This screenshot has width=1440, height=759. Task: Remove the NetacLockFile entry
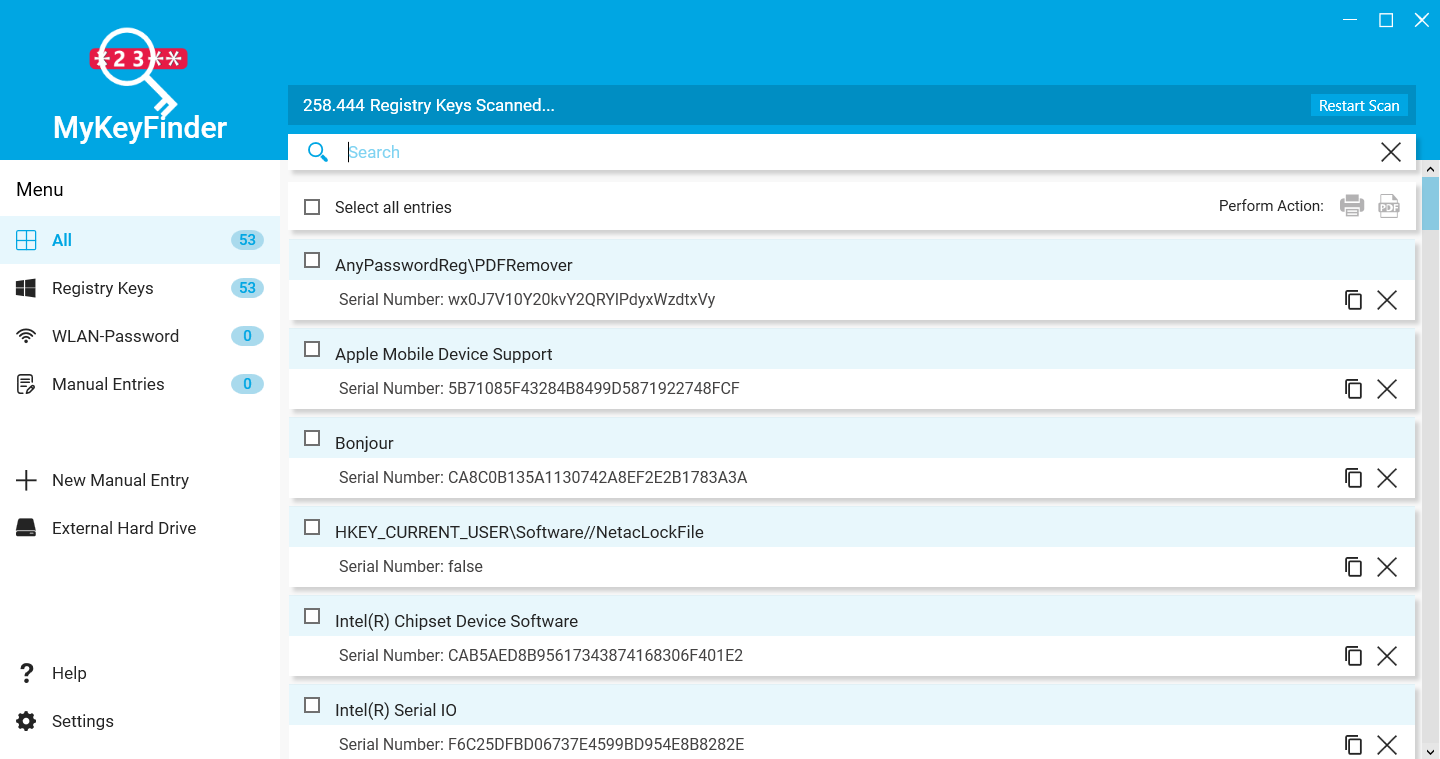coord(1387,567)
